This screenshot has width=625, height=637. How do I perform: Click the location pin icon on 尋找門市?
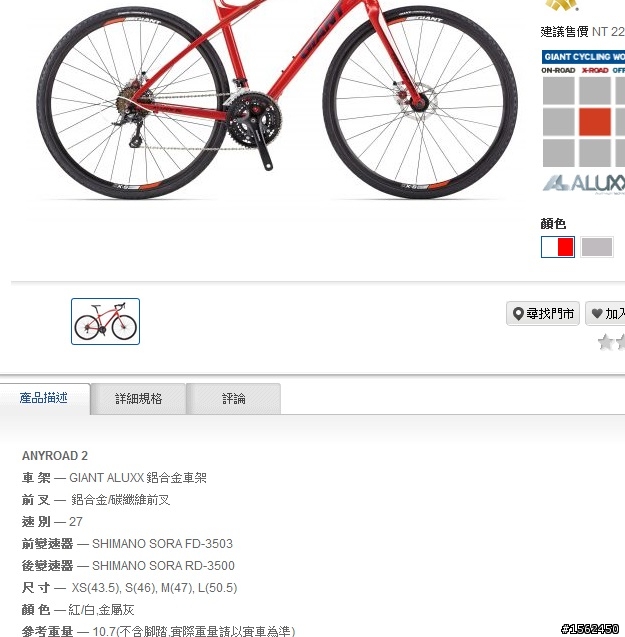pyautogui.click(x=518, y=314)
